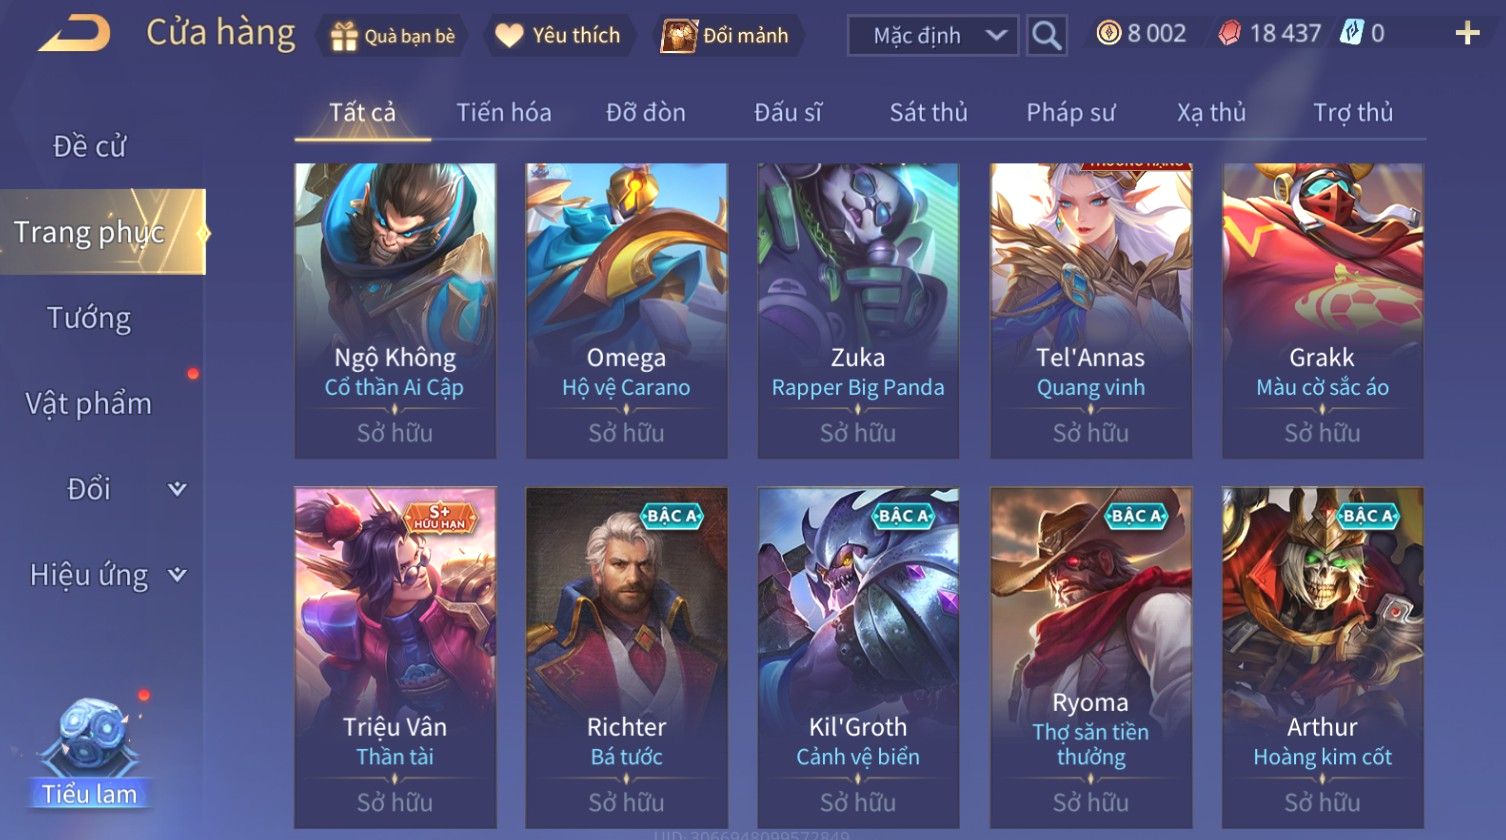Open Vật phẩm in the sidebar
The height and width of the screenshot is (840, 1506).
point(89,404)
